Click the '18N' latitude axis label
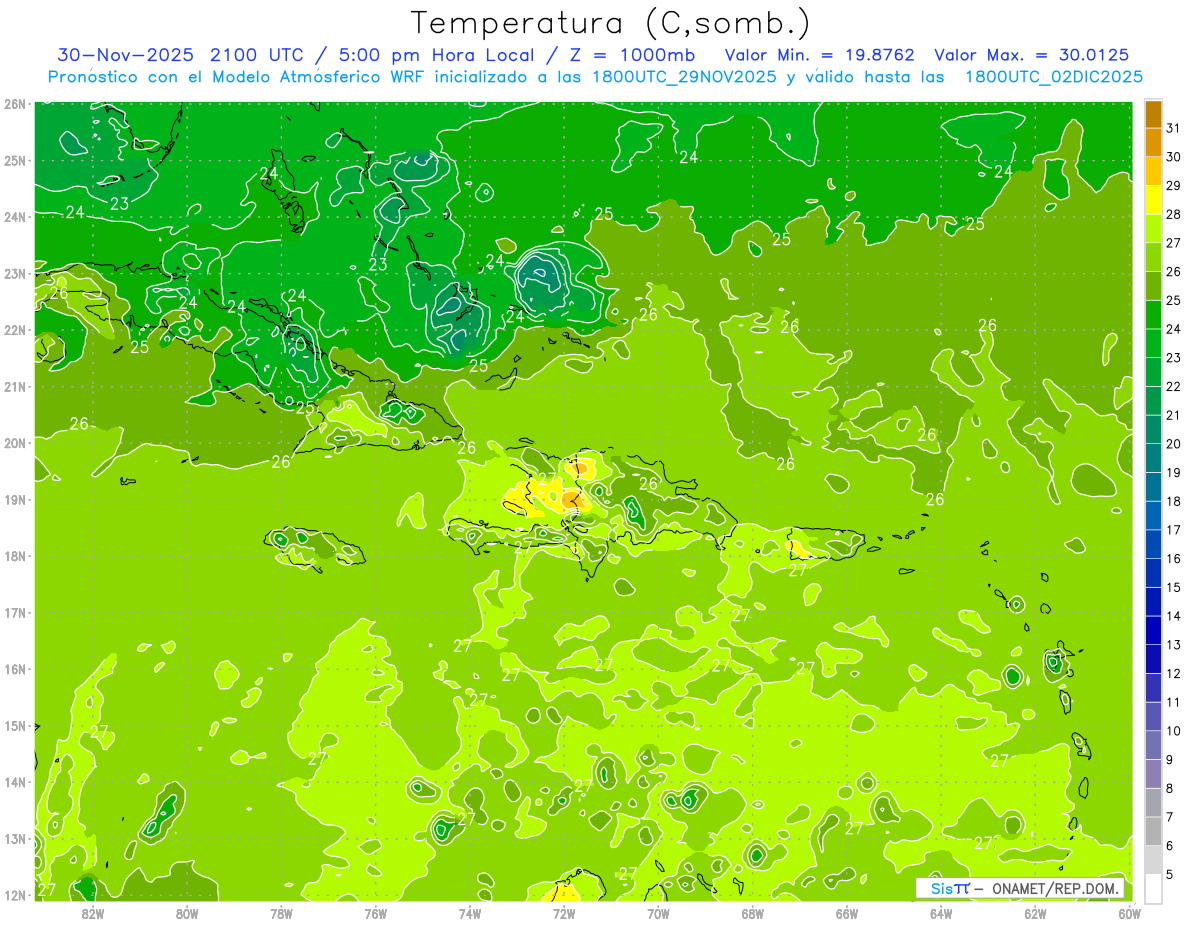Image resolution: width=1200 pixels, height=927 pixels. pyautogui.click(x=15, y=556)
